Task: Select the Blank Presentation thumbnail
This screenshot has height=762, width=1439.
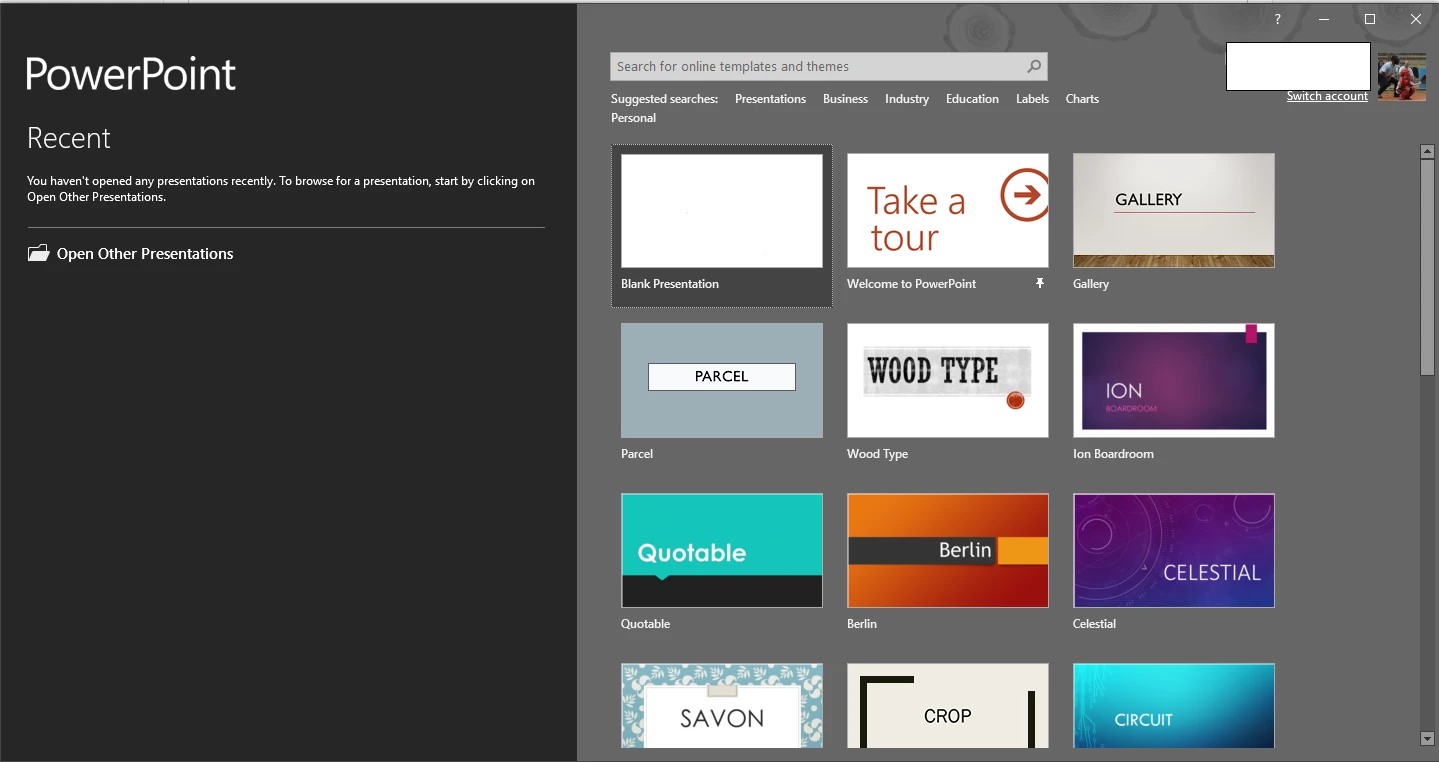Action: [722, 210]
